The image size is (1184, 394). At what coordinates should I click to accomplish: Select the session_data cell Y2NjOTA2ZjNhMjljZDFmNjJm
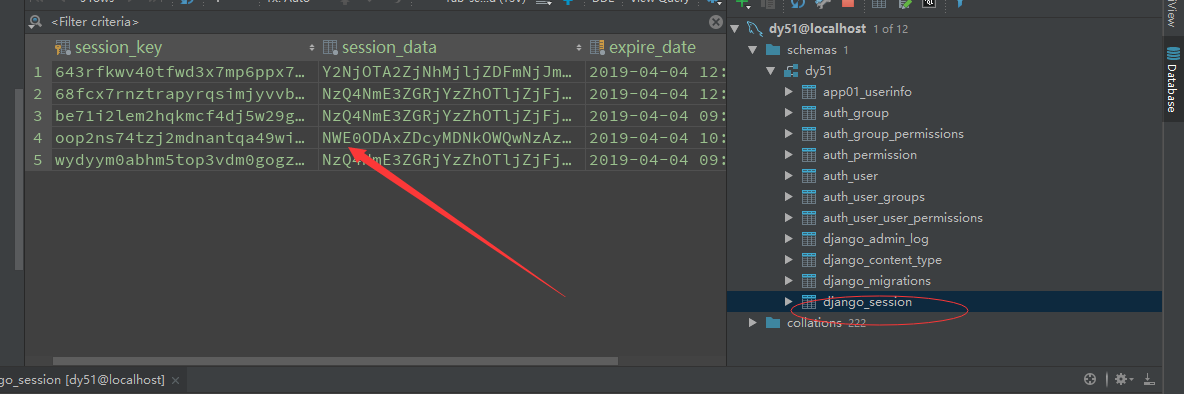(452, 72)
